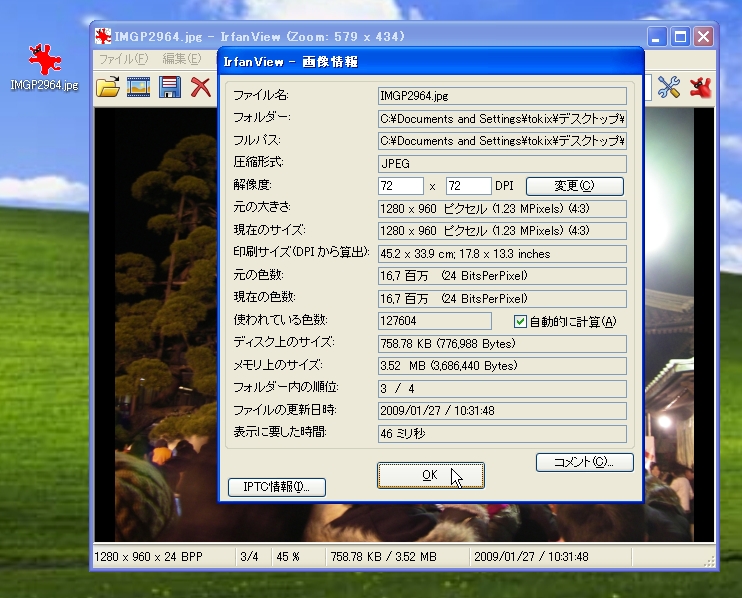Open the コメント(C)... button
742x598 pixels.
584,462
